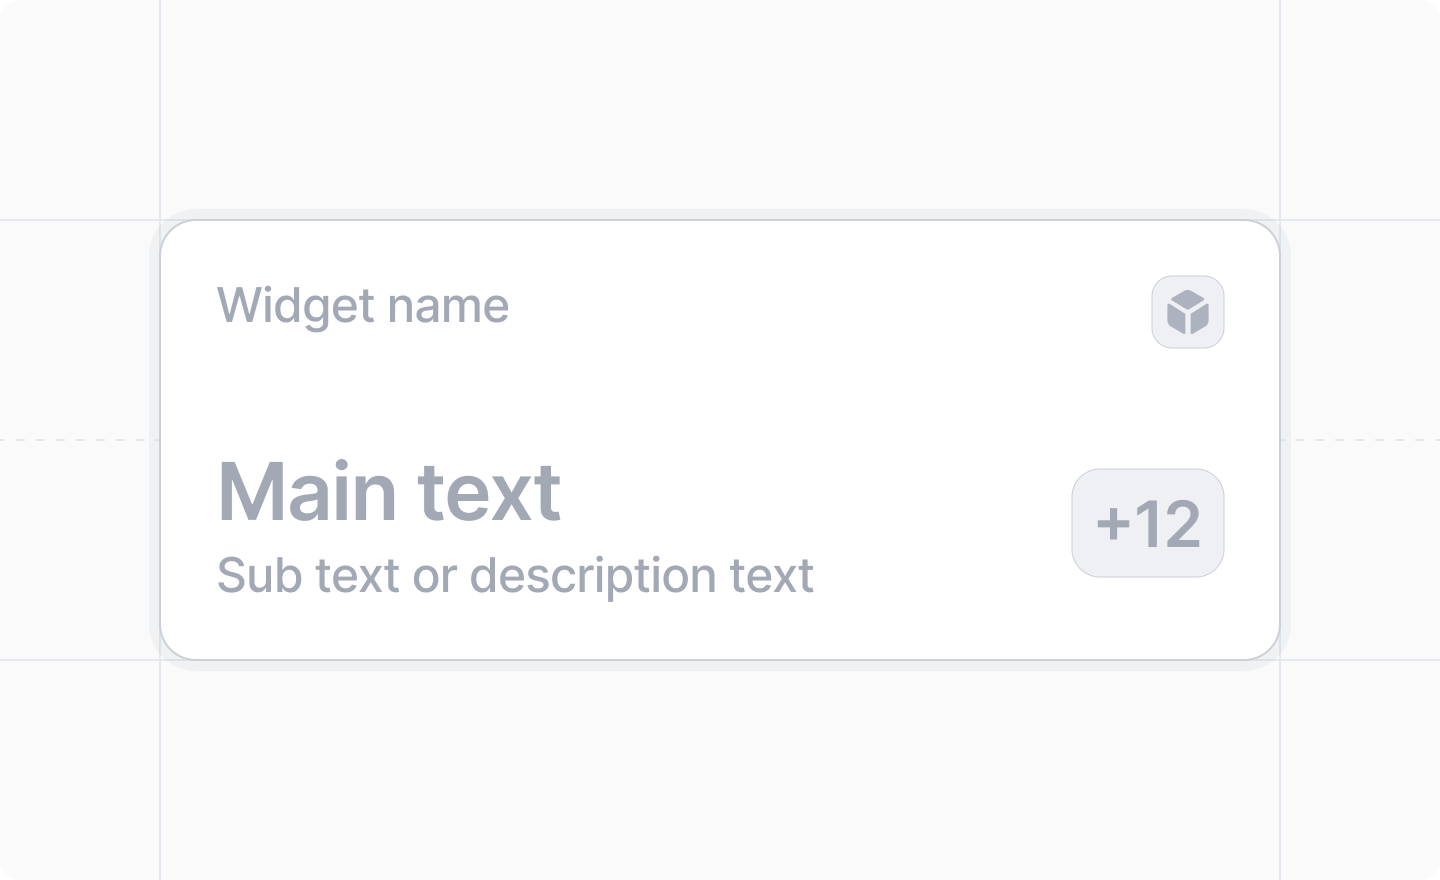
Task: Select the +12 badge
Action: [x=1148, y=523]
